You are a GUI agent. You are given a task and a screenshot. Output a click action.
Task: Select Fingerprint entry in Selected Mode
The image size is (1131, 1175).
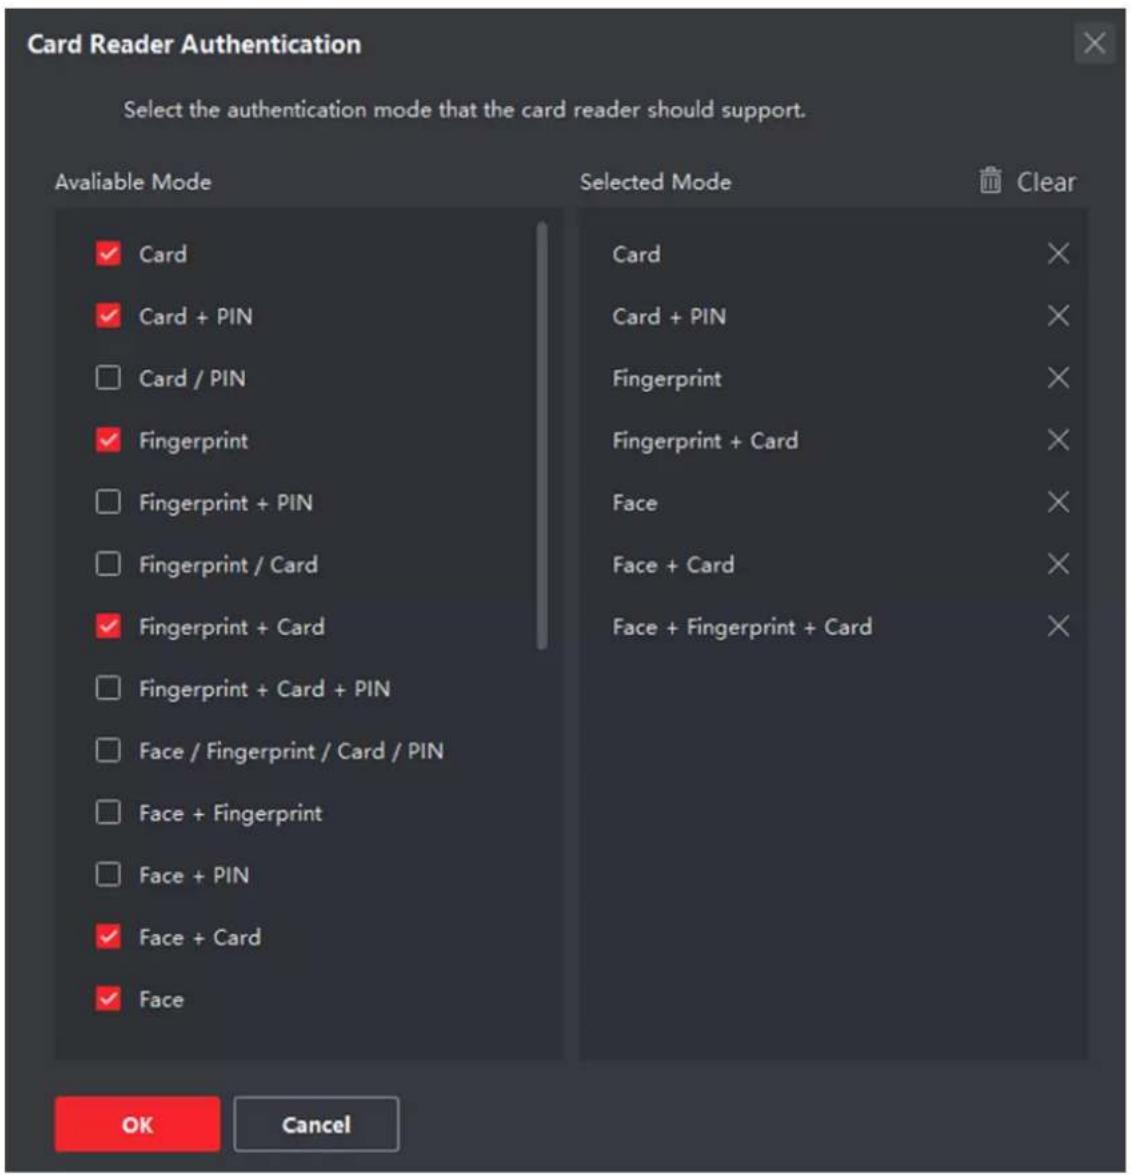(x=667, y=378)
